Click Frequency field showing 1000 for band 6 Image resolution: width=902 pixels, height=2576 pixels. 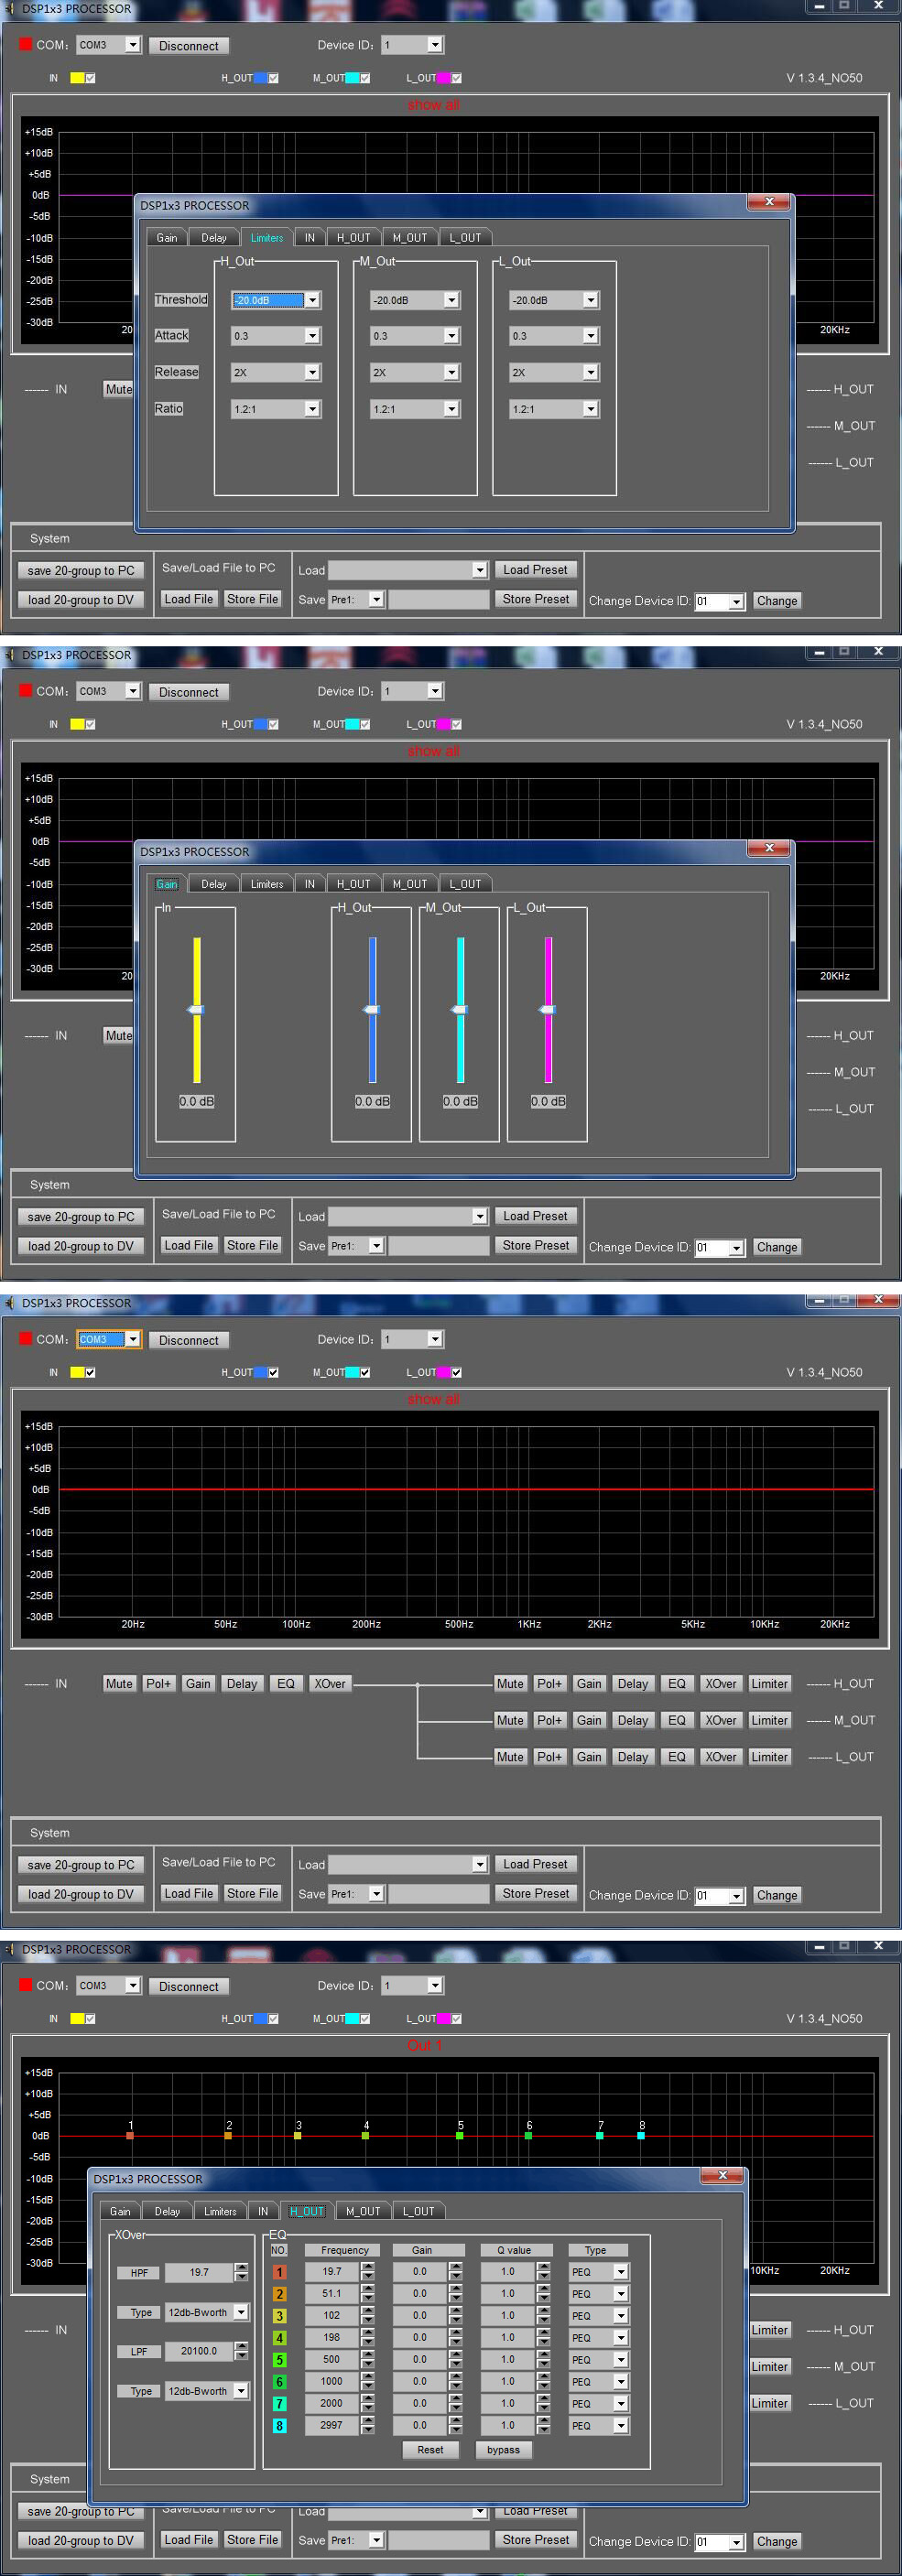pyautogui.click(x=332, y=2382)
